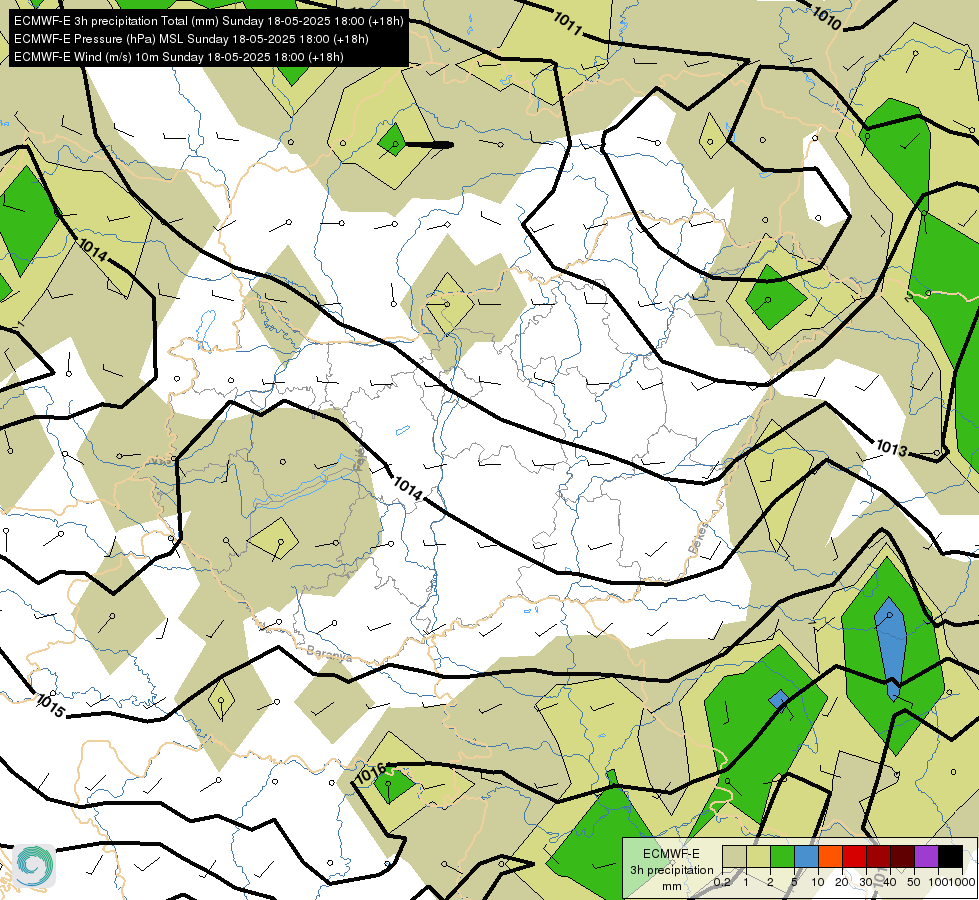Select the tan 0.2–1 mm legend swatch
This screenshot has width=979, height=900.
click(x=734, y=857)
